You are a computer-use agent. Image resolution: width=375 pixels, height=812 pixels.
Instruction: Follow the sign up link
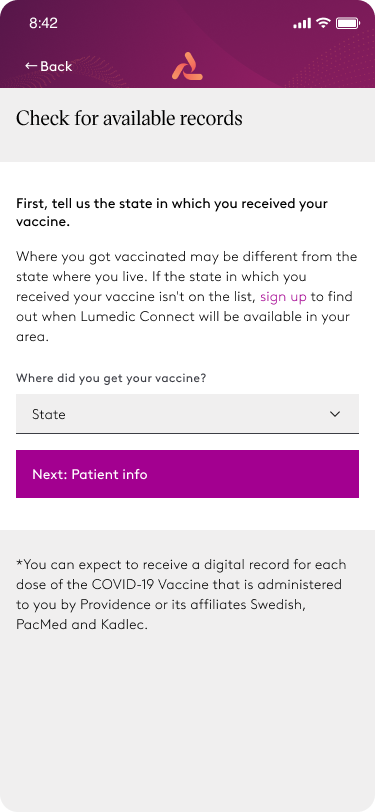click(283, 297)
